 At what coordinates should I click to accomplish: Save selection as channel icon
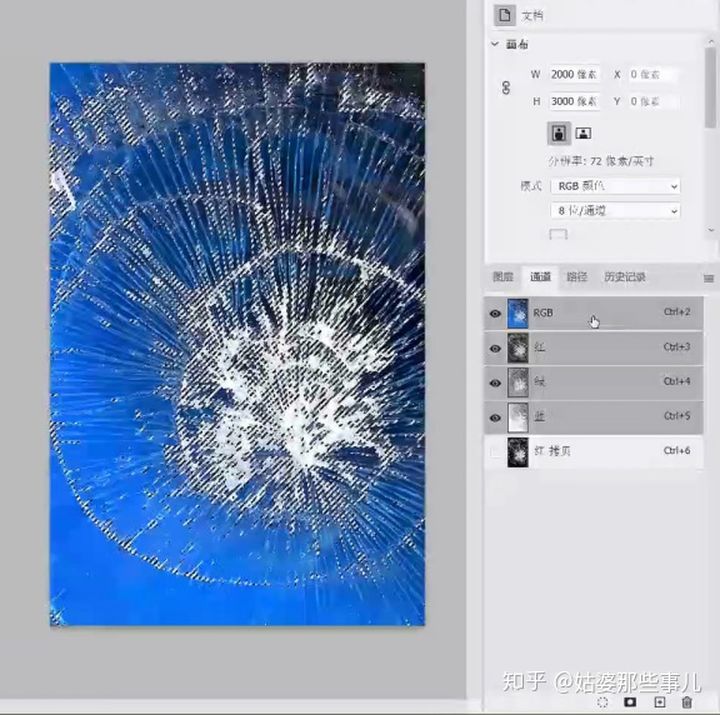pyautogui.click(x=630, y=702)
